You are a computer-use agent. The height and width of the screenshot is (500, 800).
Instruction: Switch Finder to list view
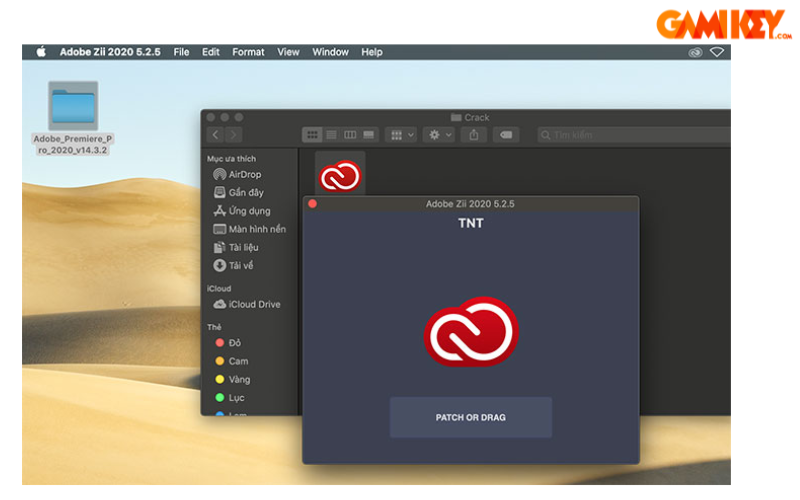331,135
